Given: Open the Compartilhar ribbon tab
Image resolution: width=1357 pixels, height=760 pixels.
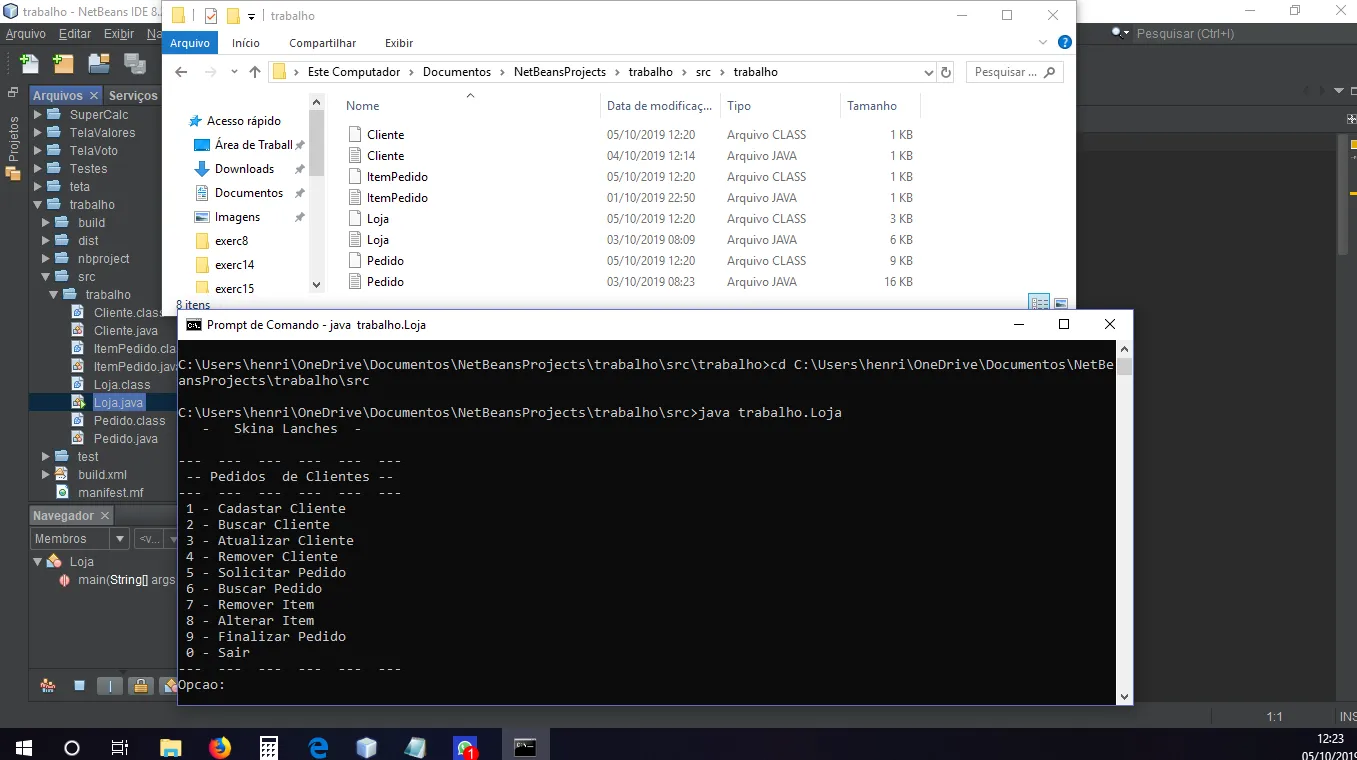Looking at the screenshot, I should 322,43.
